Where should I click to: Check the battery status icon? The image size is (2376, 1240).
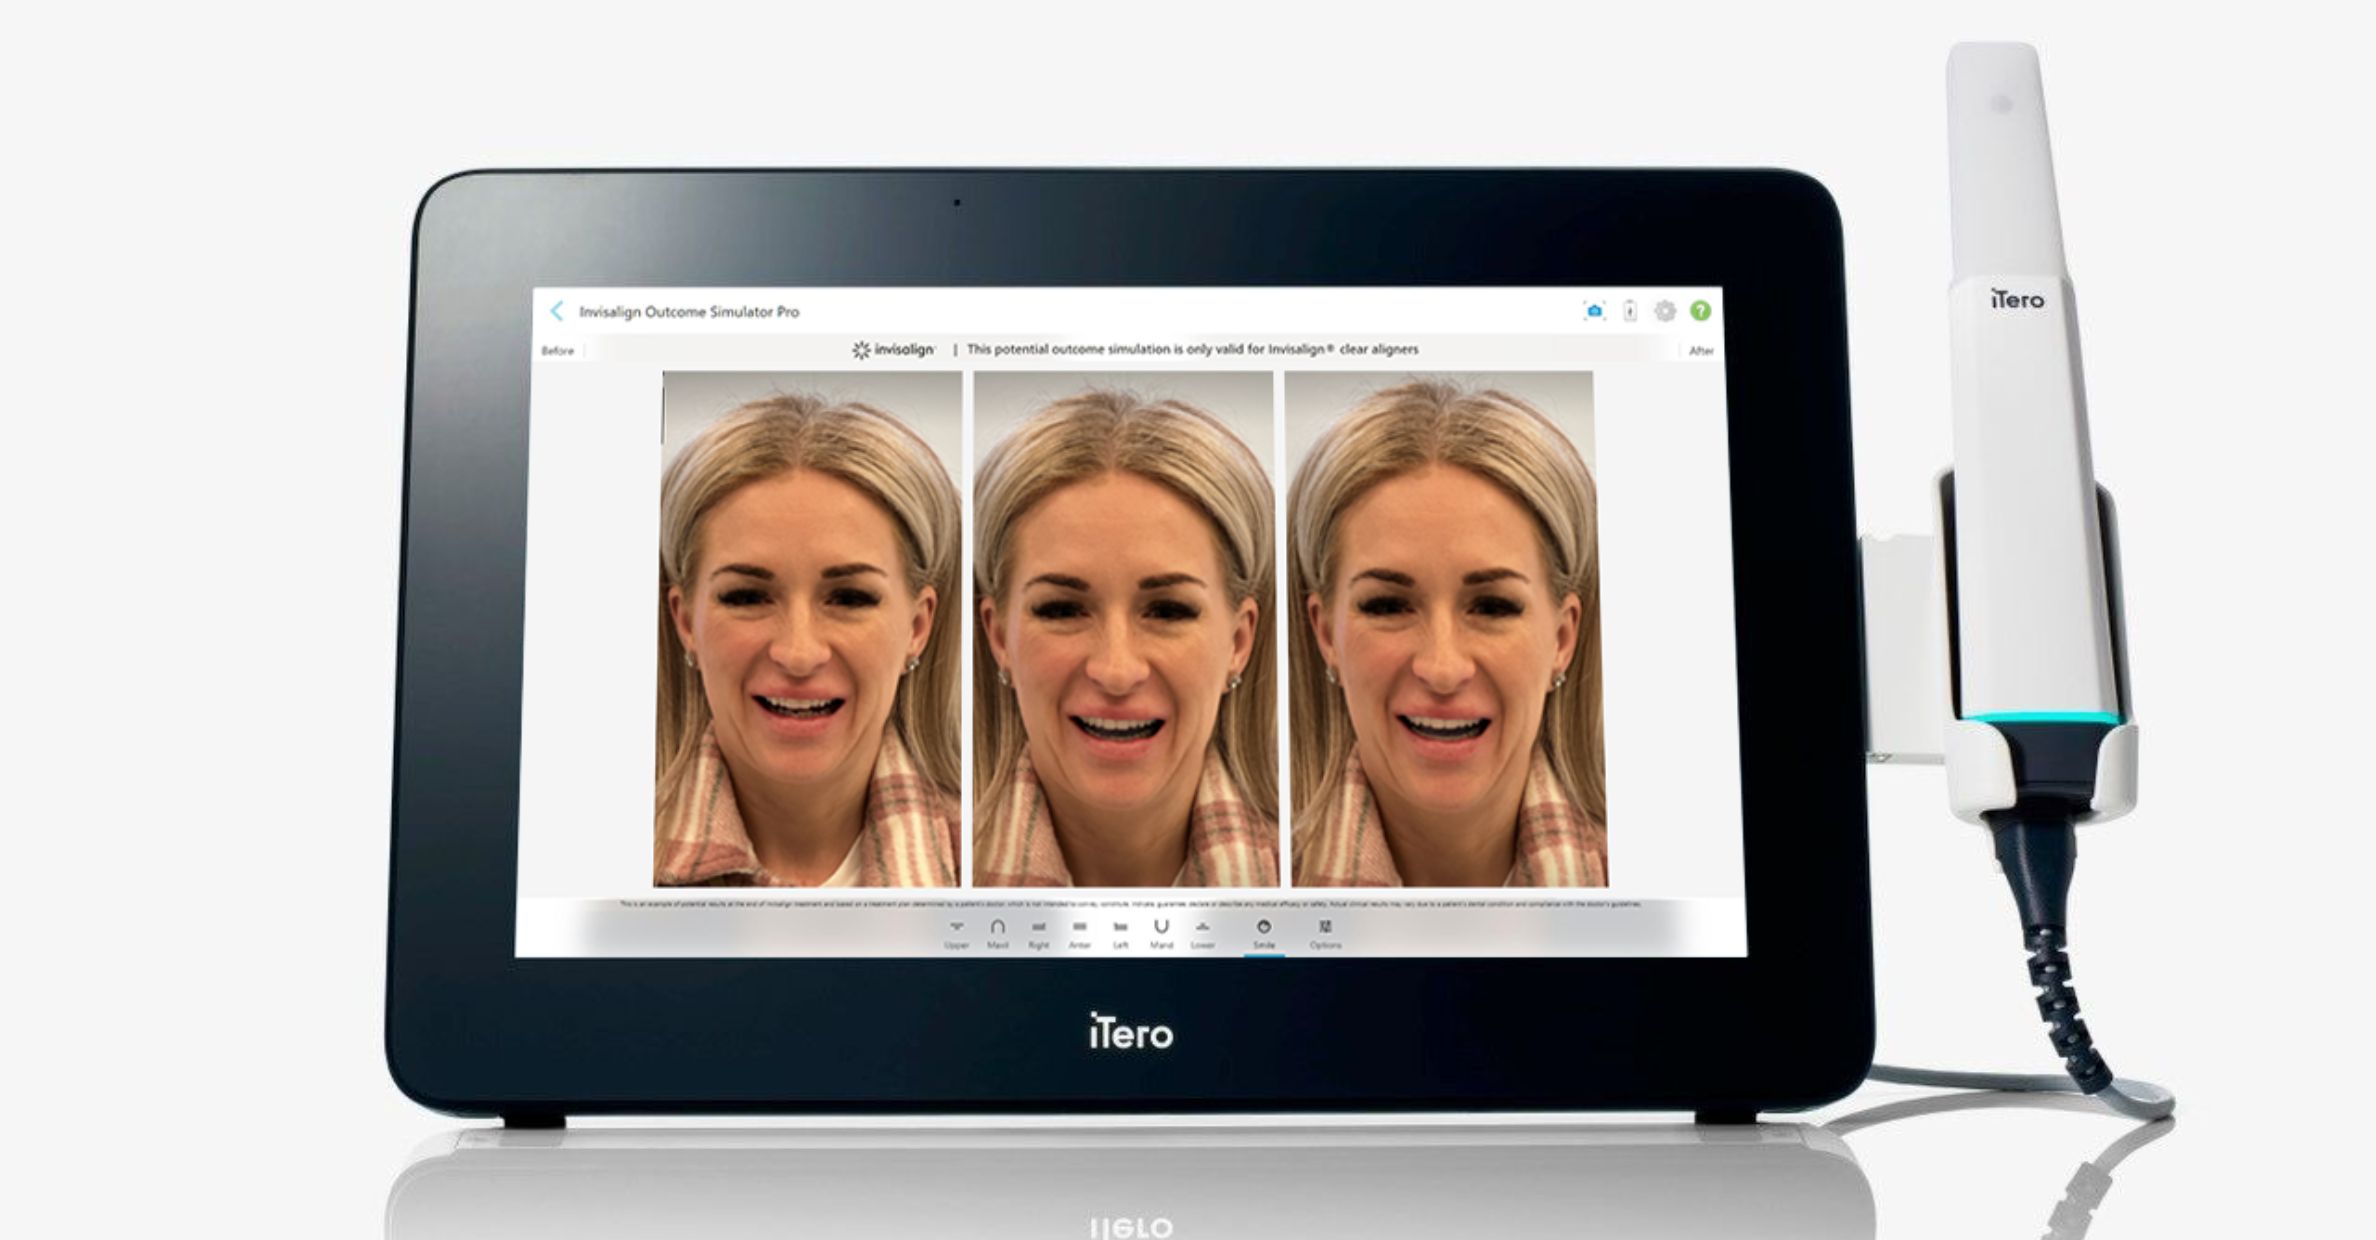point(1630,311)
